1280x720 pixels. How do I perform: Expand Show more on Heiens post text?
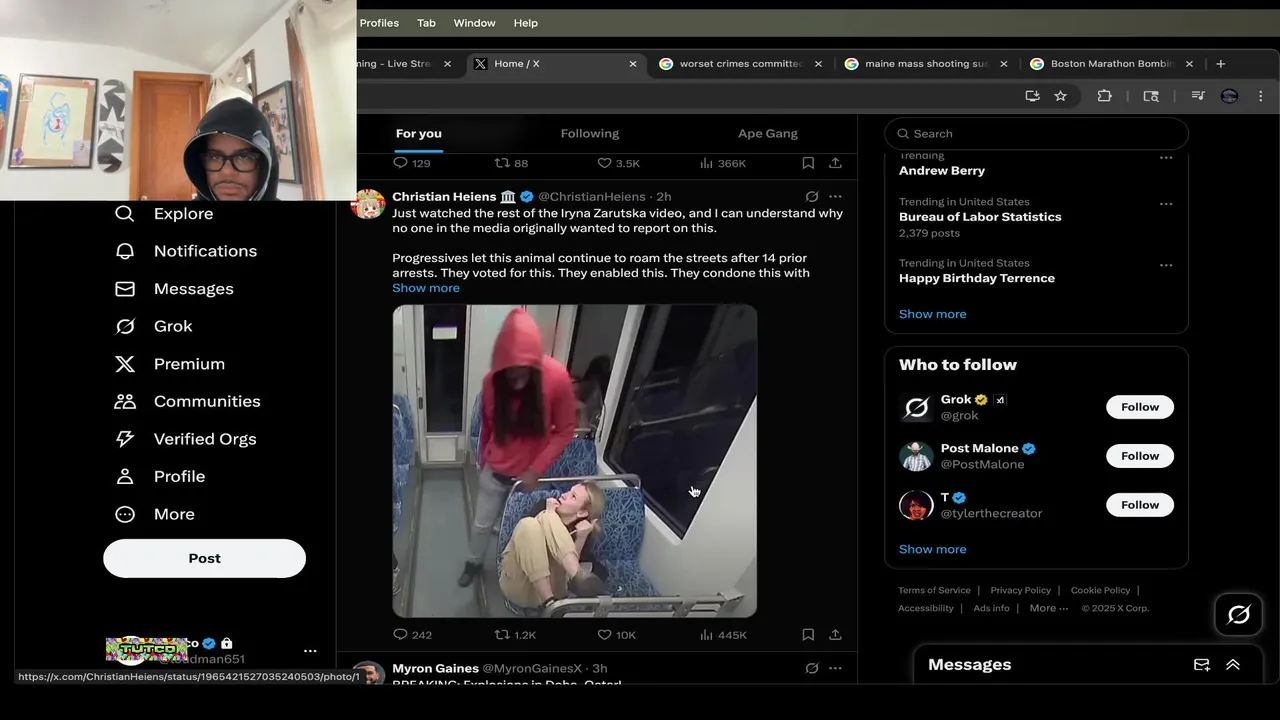[x=426, y=288]
